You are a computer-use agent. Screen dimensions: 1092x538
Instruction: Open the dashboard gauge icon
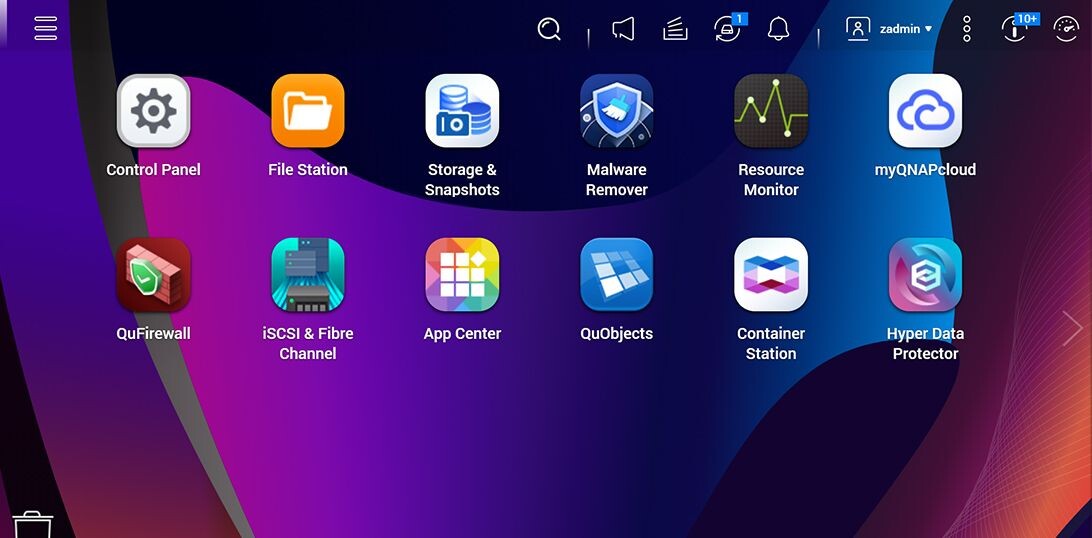coord(1066,29)
